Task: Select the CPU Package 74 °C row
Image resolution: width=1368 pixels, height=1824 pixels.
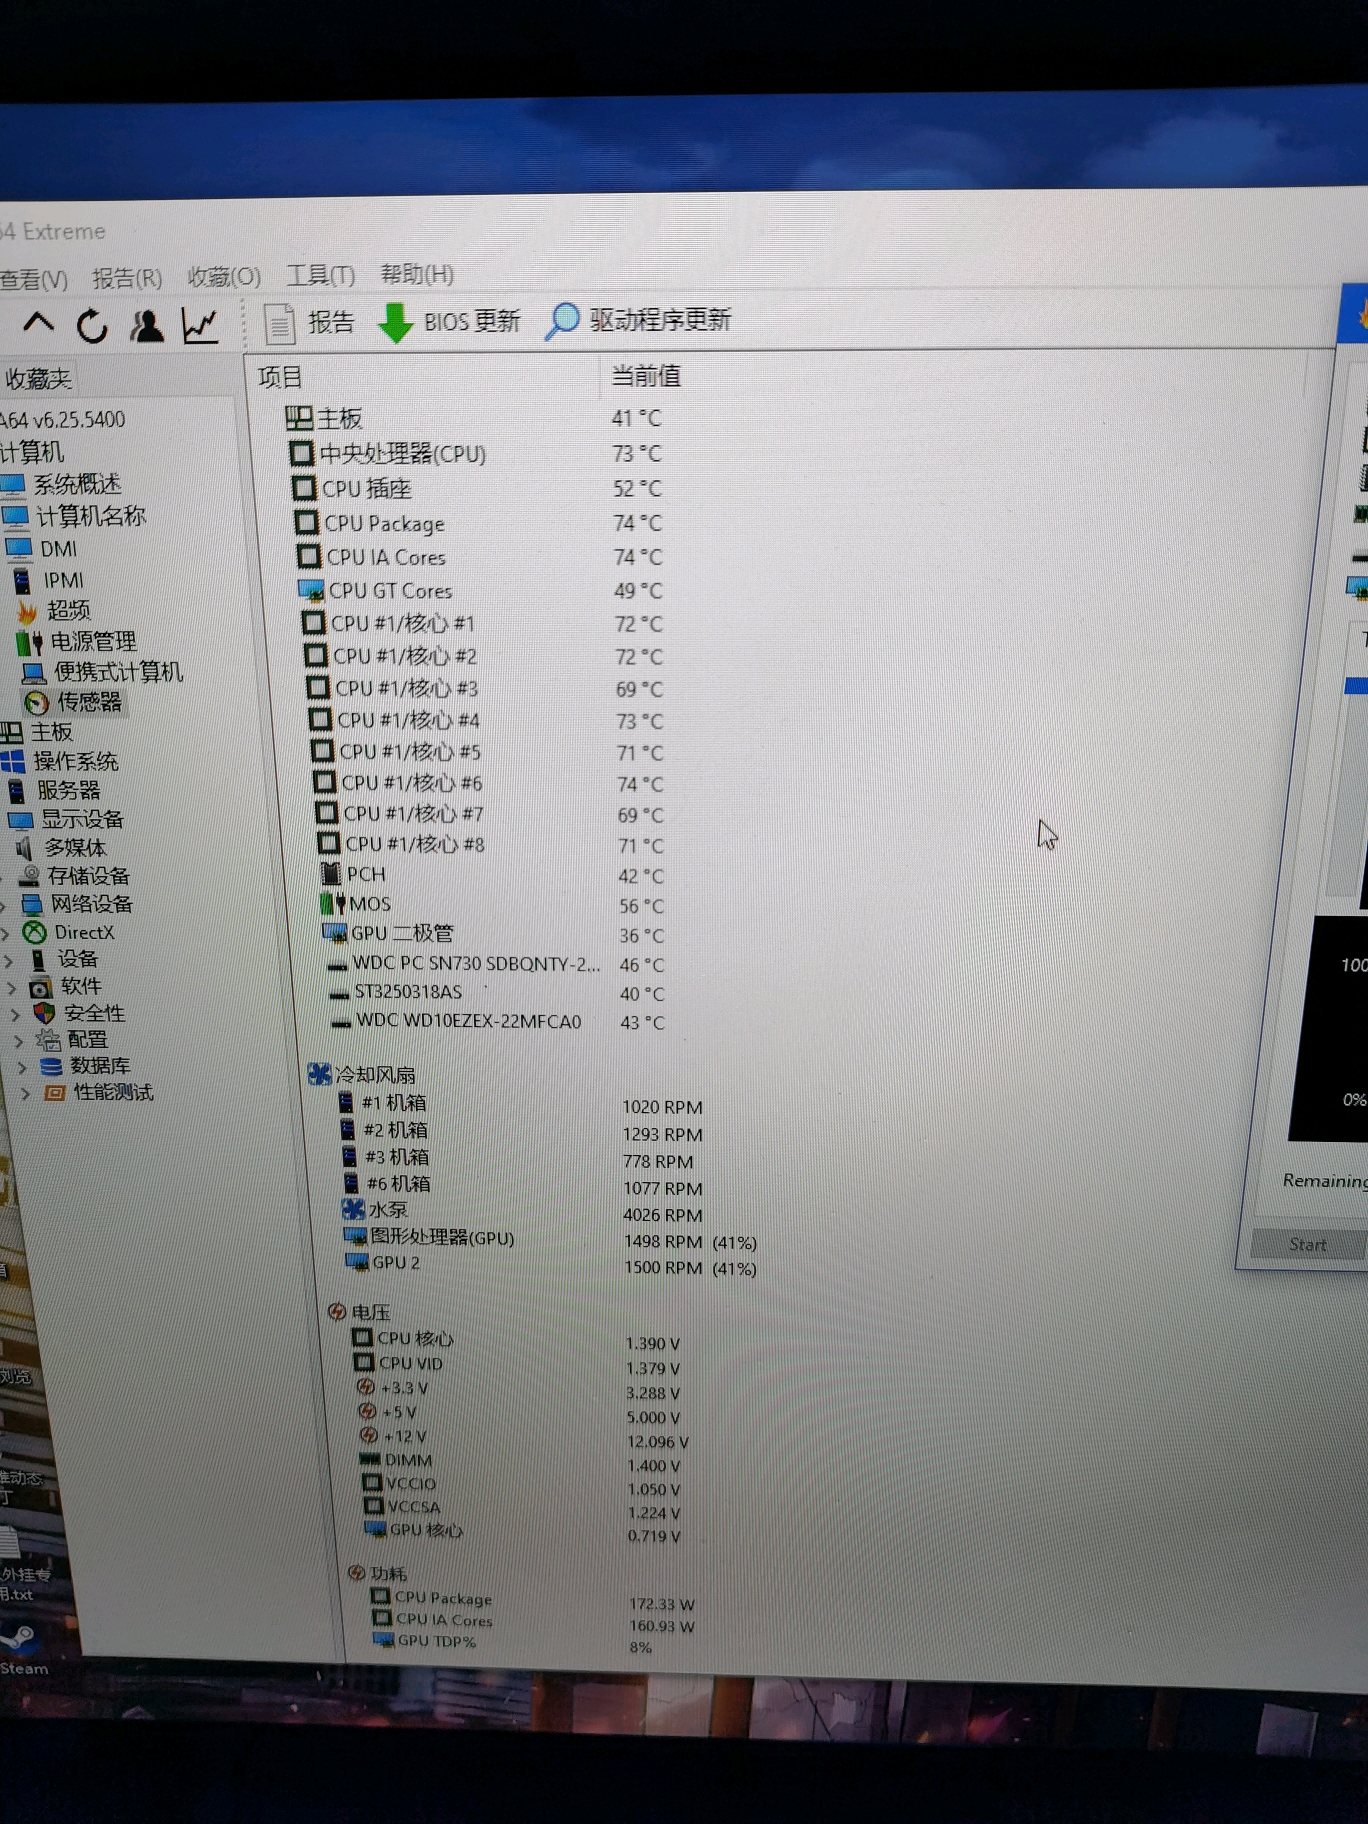Action: point(479,523)
